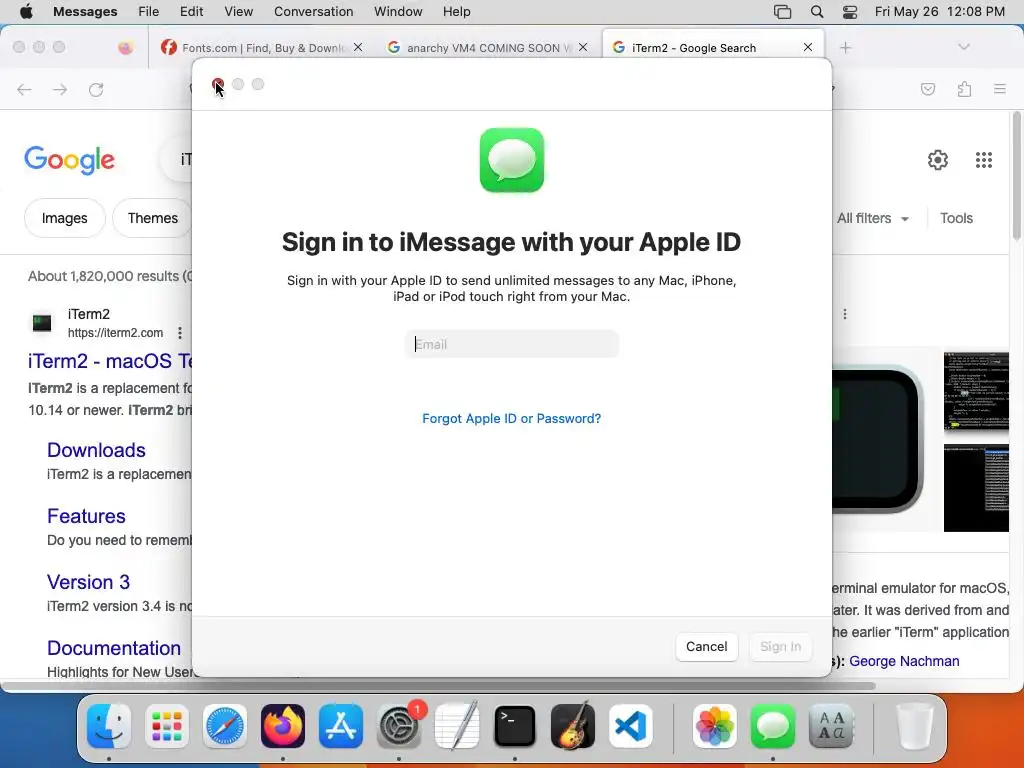
Task: Open TextEdit in the dock
Action: [x=457, y=726]
